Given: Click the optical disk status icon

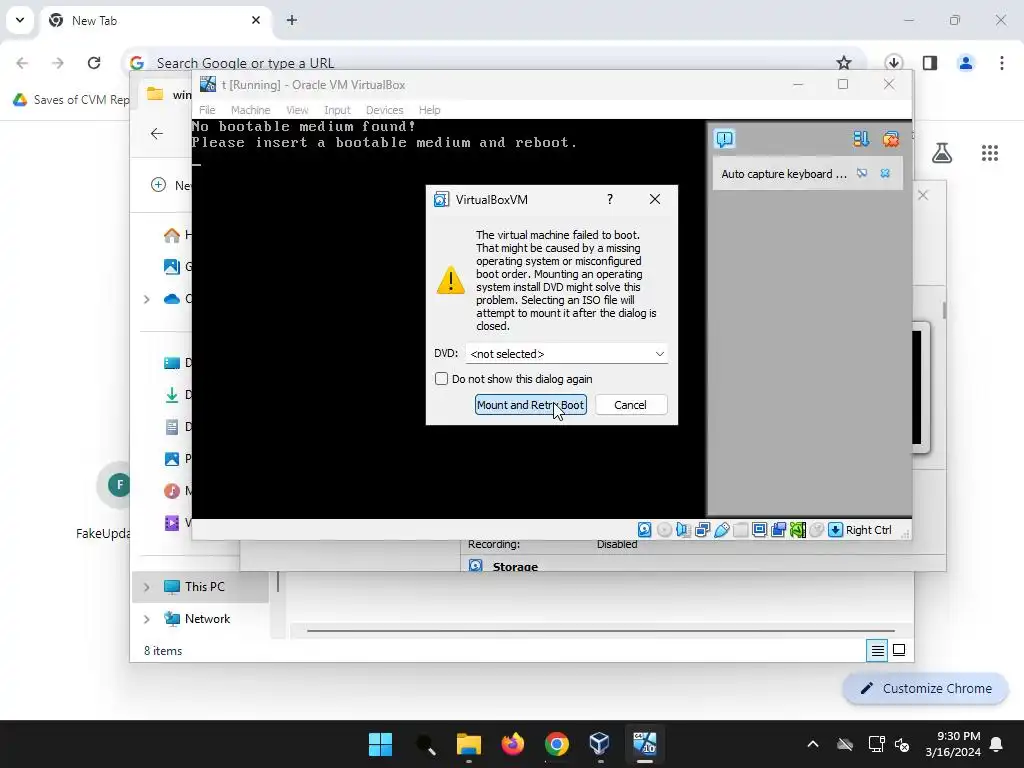Looking at the screenshot, I should coord(664,530).
